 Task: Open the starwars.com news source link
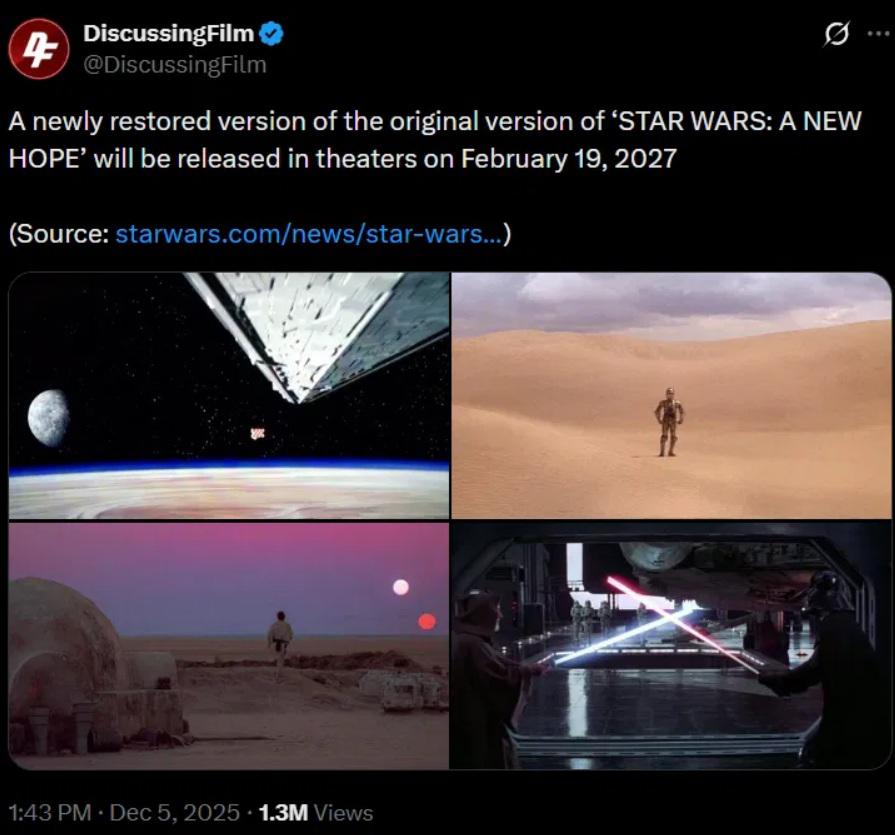pyautogui.click(x=309, y=233)
